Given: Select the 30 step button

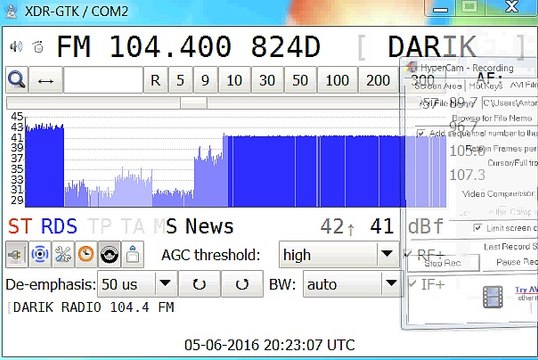Looking at the screenshot, I should click(x=267, y=80).
